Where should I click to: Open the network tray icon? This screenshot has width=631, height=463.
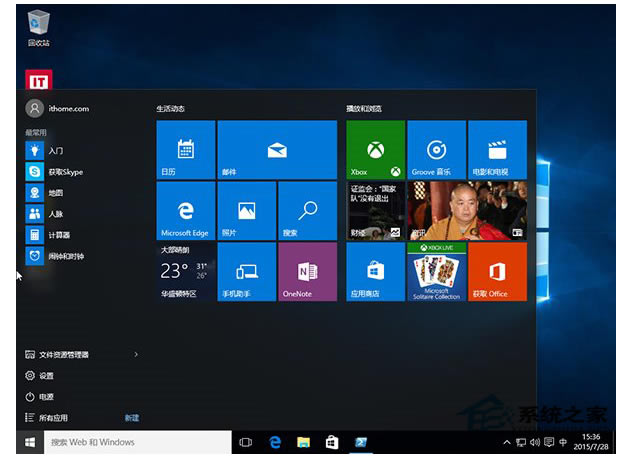[521, 442]
